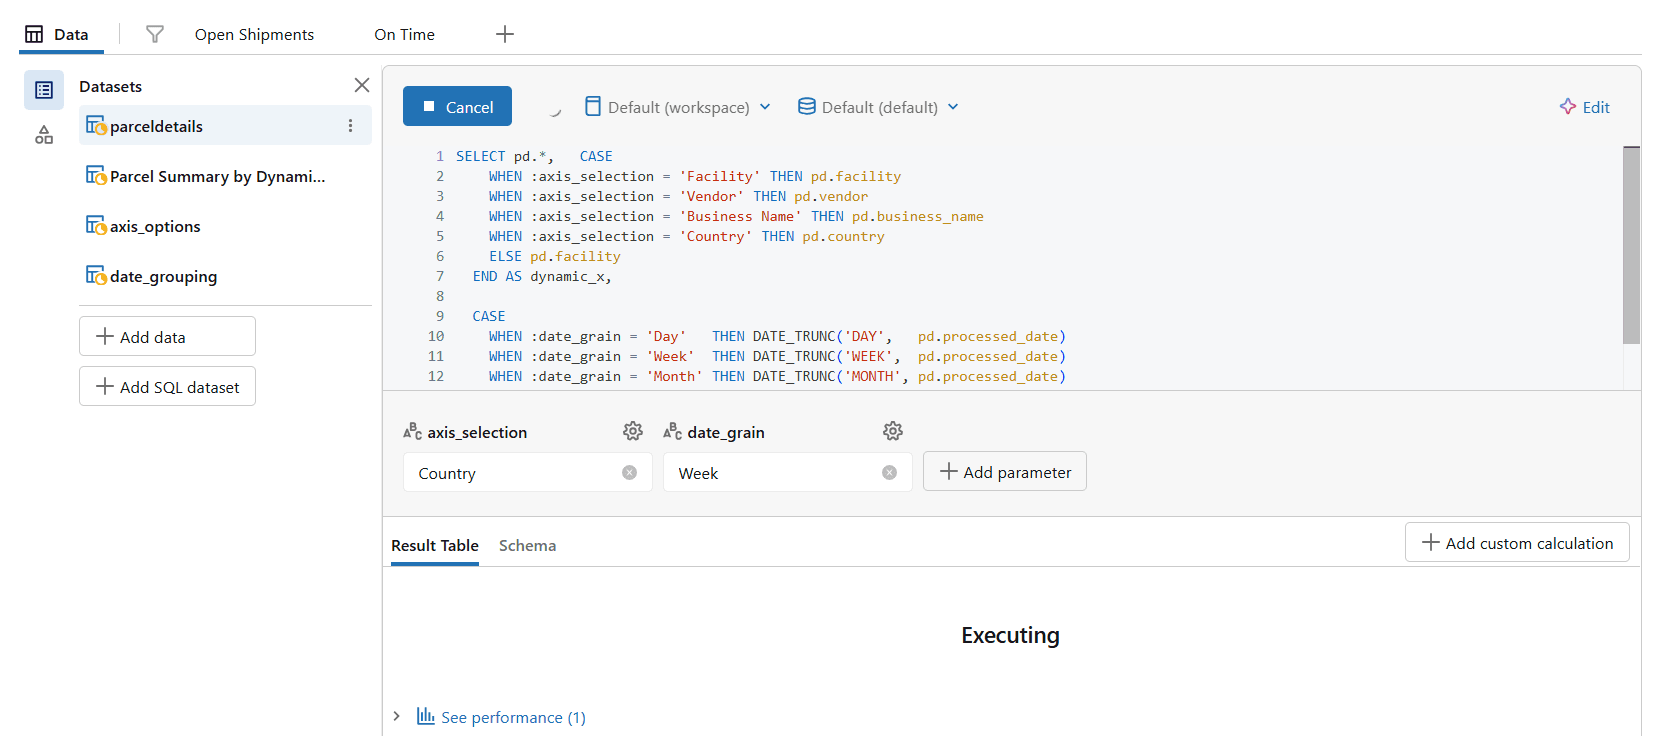
Task: Click the Datasets panel heading
Action: tap(110, 86)
